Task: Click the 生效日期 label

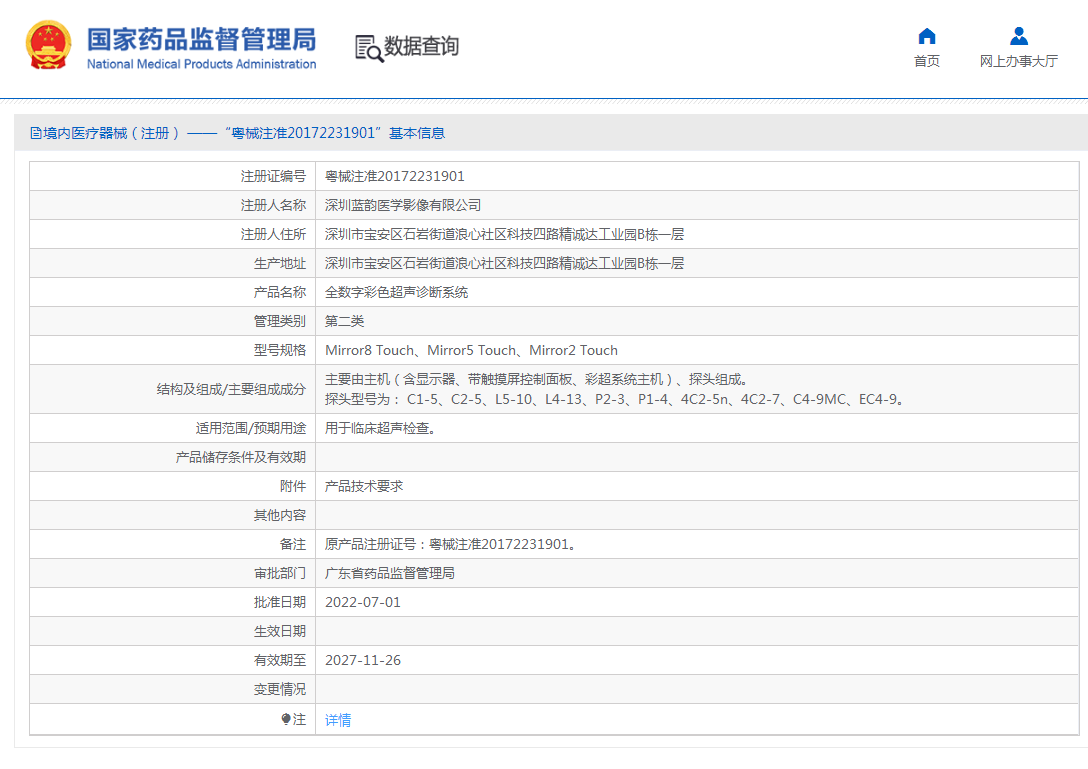Action: click(x=280, y=632)
